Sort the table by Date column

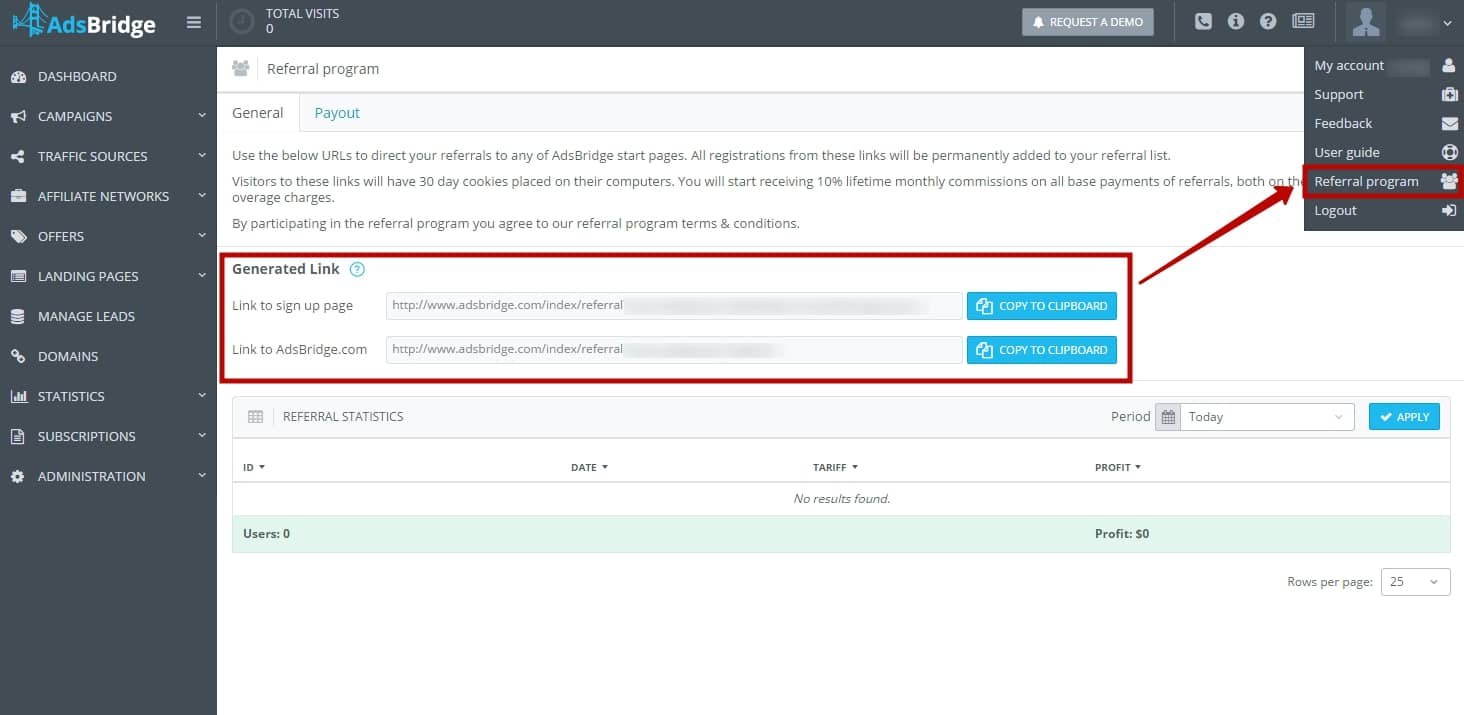589,467
